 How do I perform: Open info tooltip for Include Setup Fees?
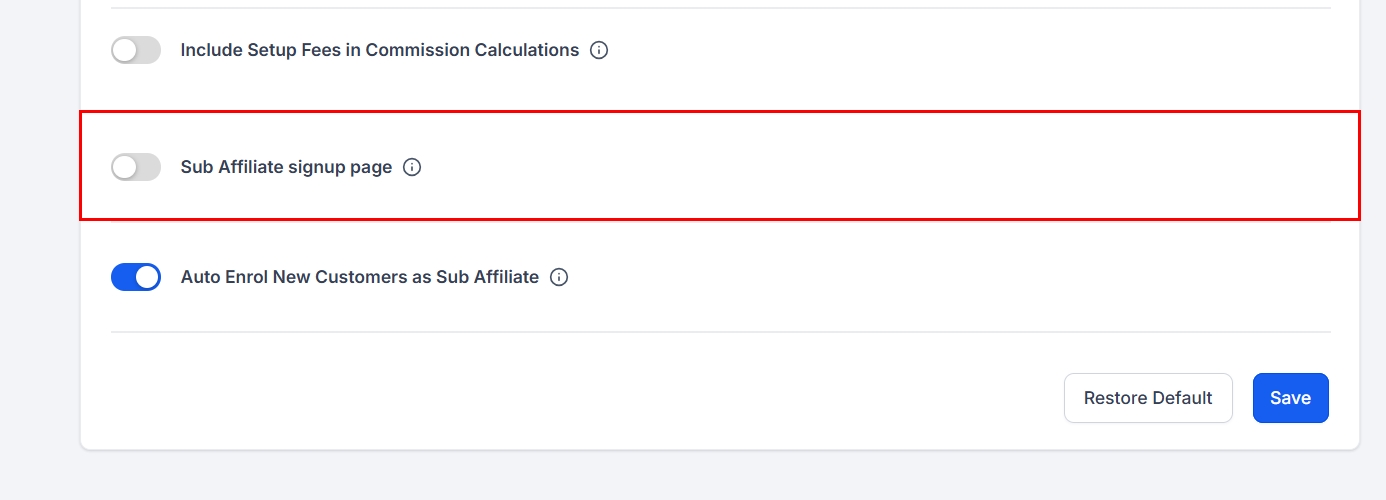[x=599, y=50]
